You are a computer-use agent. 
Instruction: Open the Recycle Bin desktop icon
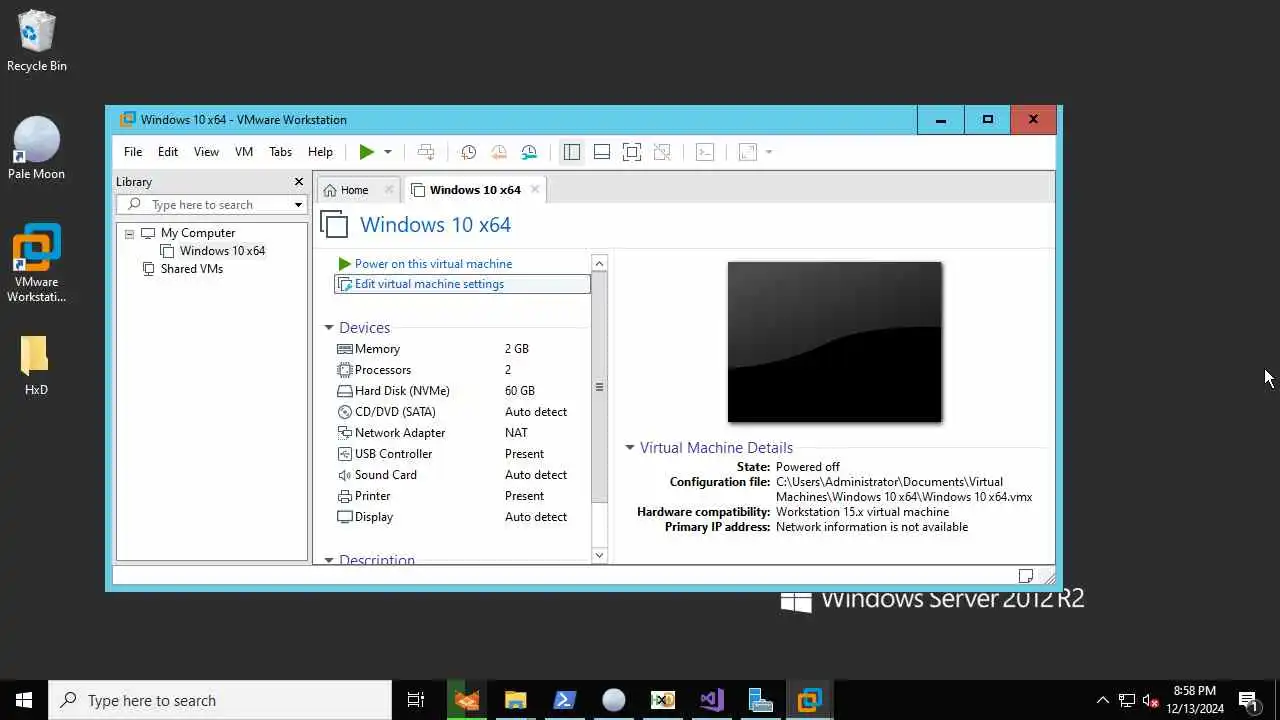[x=37, y=41]
